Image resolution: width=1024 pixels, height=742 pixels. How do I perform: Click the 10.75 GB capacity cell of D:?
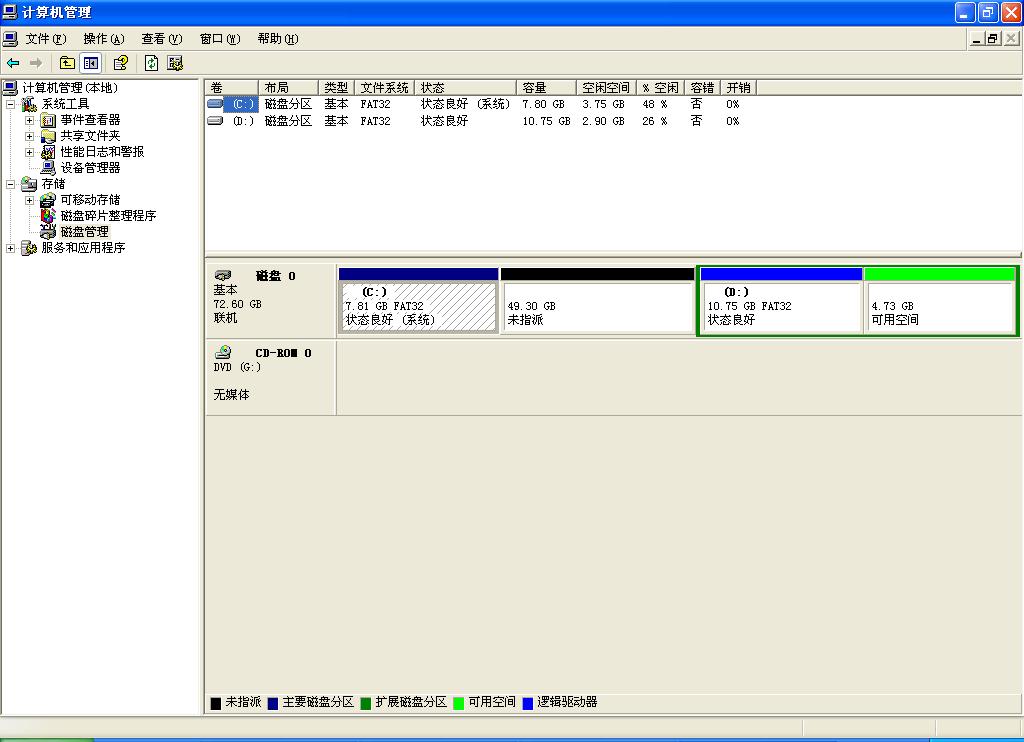(x=547, y=121)
